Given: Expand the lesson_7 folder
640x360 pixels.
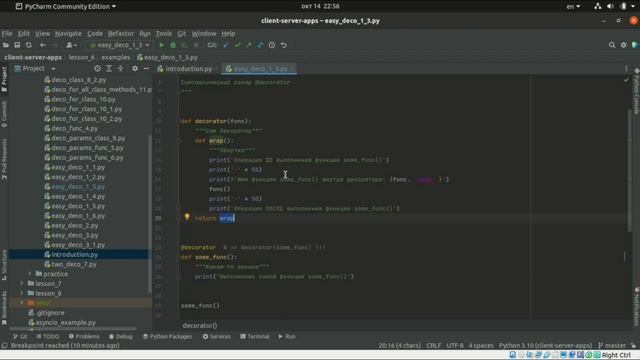Looking at the screenshot, I should (22, 283).
